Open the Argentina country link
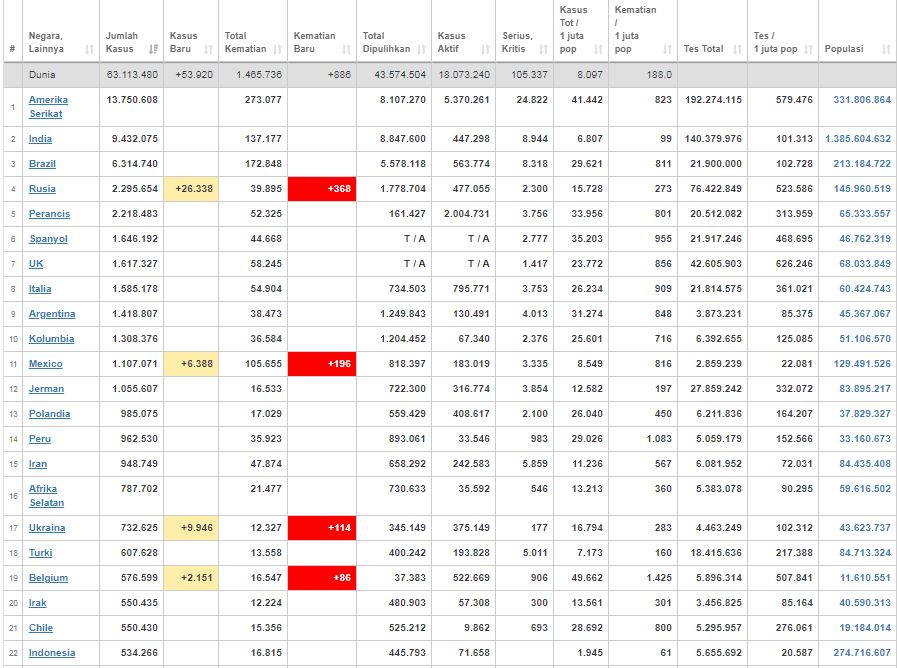 pyautogui.click(x=52, y=314)
